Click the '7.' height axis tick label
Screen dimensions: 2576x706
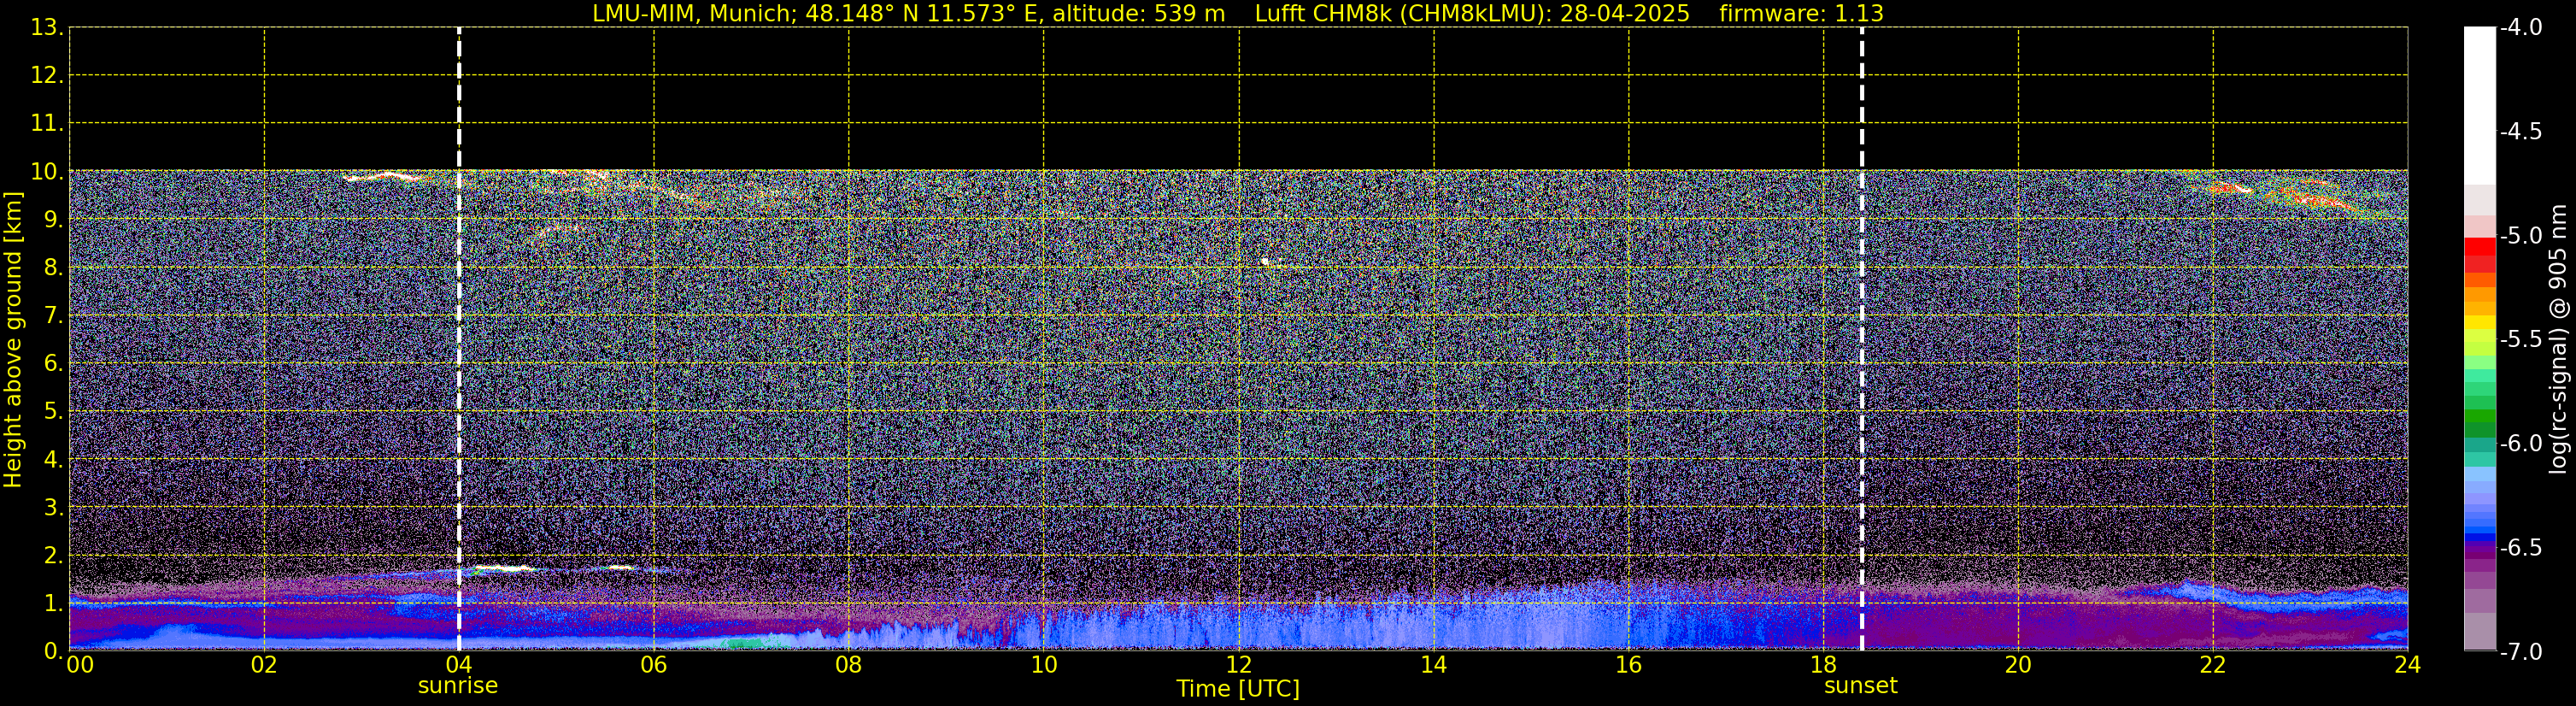click(54, 315)
